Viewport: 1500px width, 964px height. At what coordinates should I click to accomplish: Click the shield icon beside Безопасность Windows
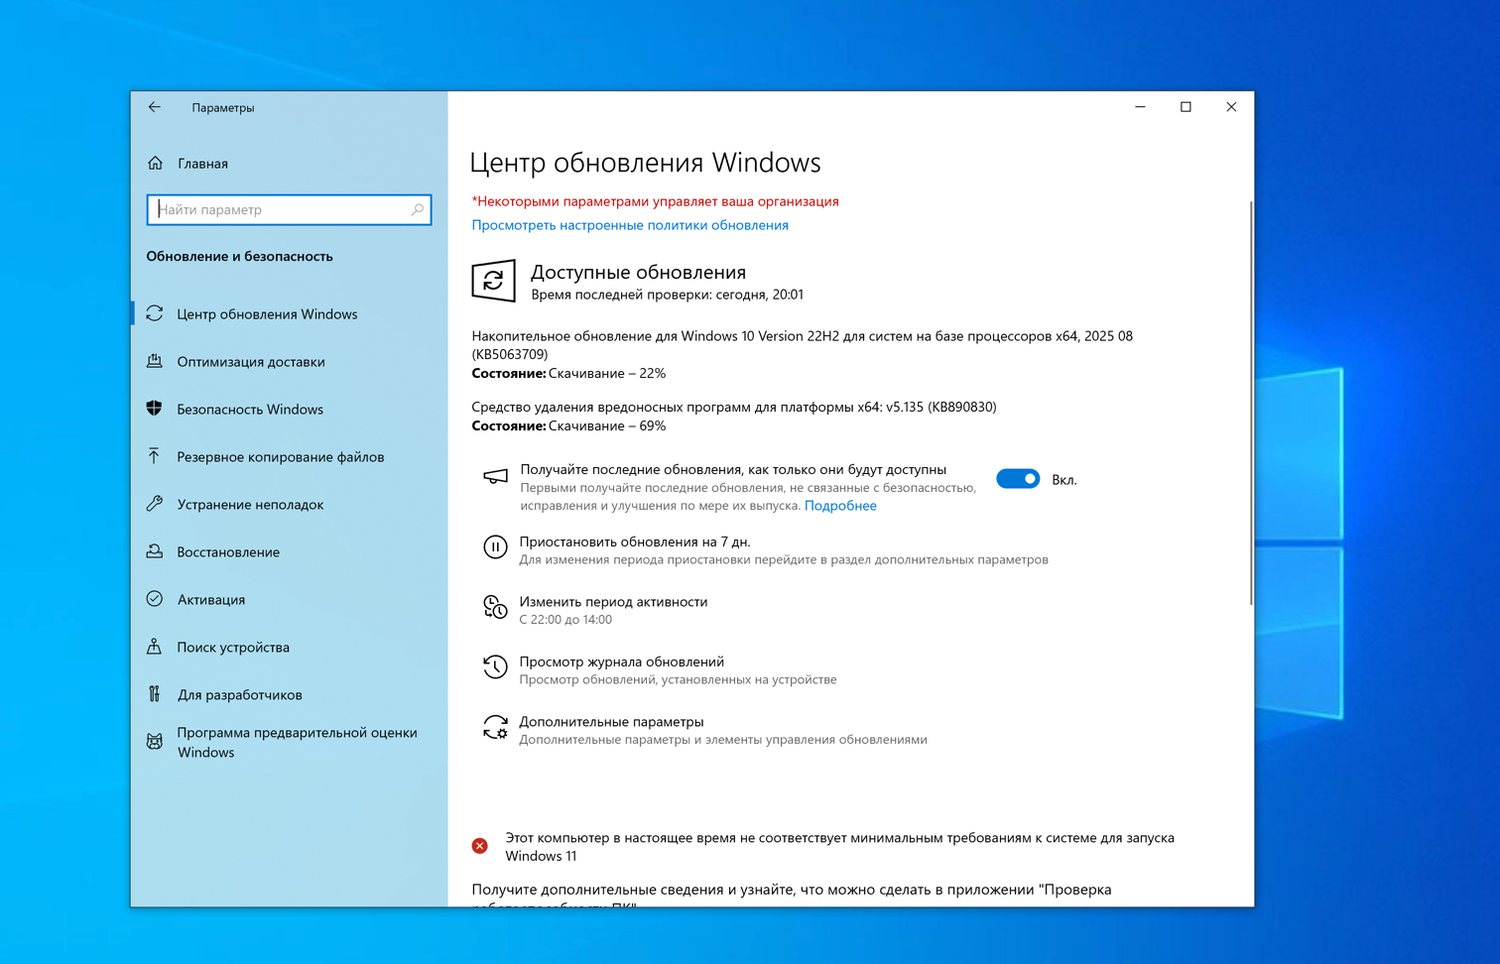[x=154, y=409]
